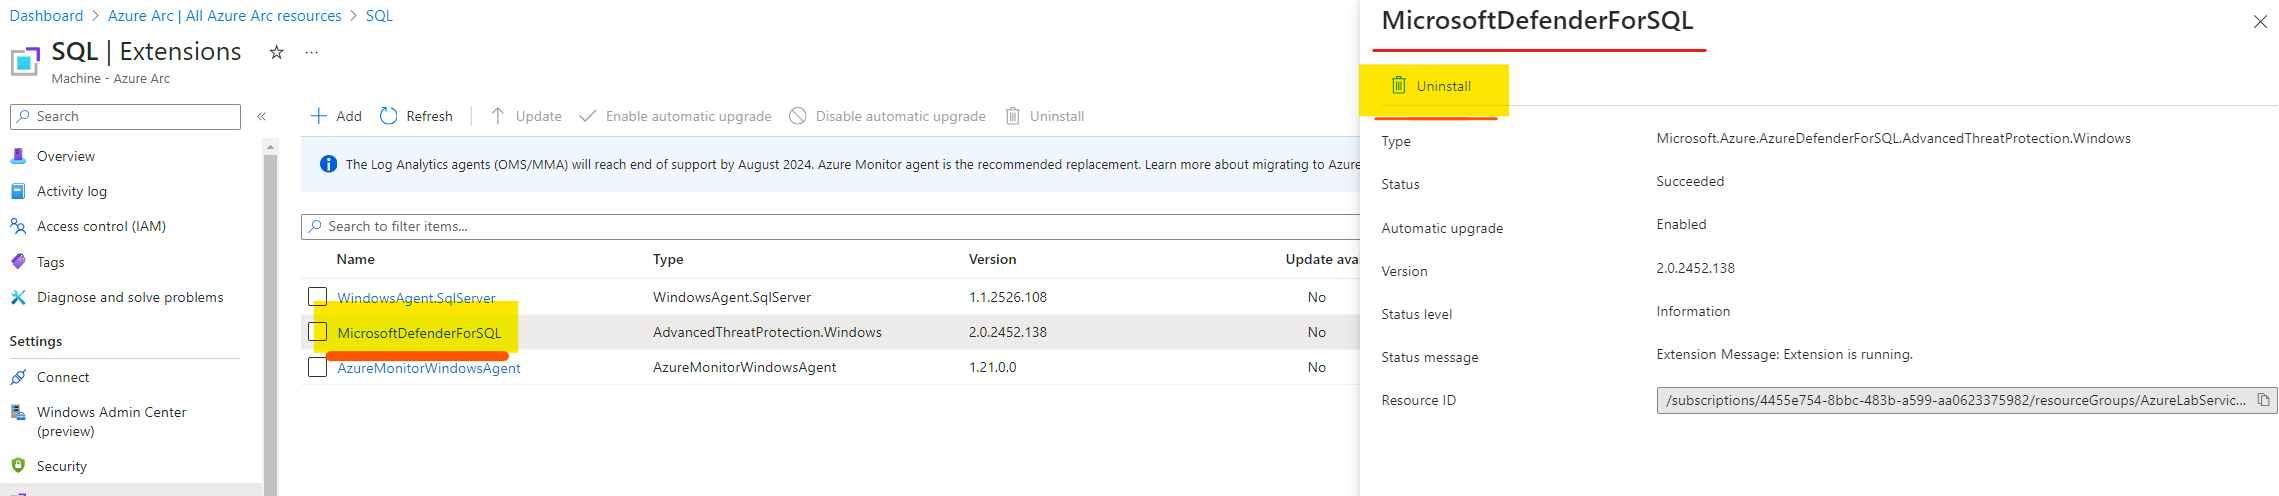
Task: Click the Security shield icon
Action: [x=18, y=466]
